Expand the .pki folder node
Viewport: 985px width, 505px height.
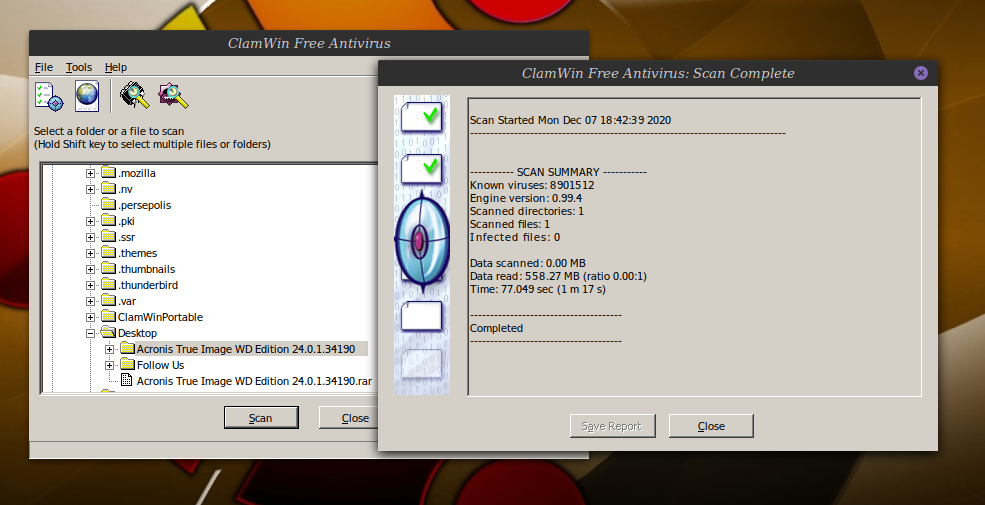(x=90, y=221)
